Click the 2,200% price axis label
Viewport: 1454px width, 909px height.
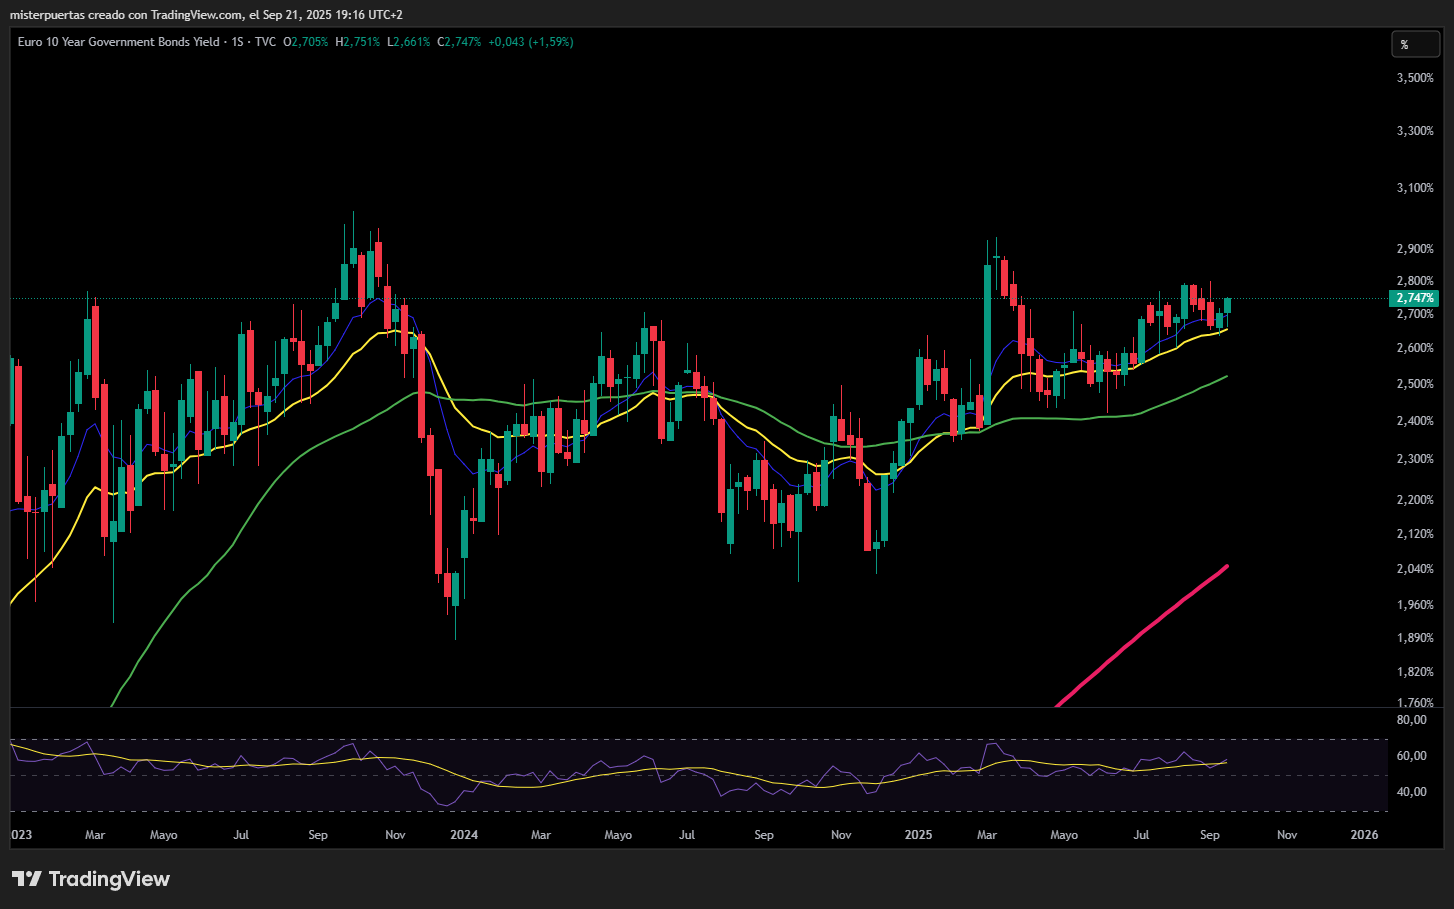1415,500
